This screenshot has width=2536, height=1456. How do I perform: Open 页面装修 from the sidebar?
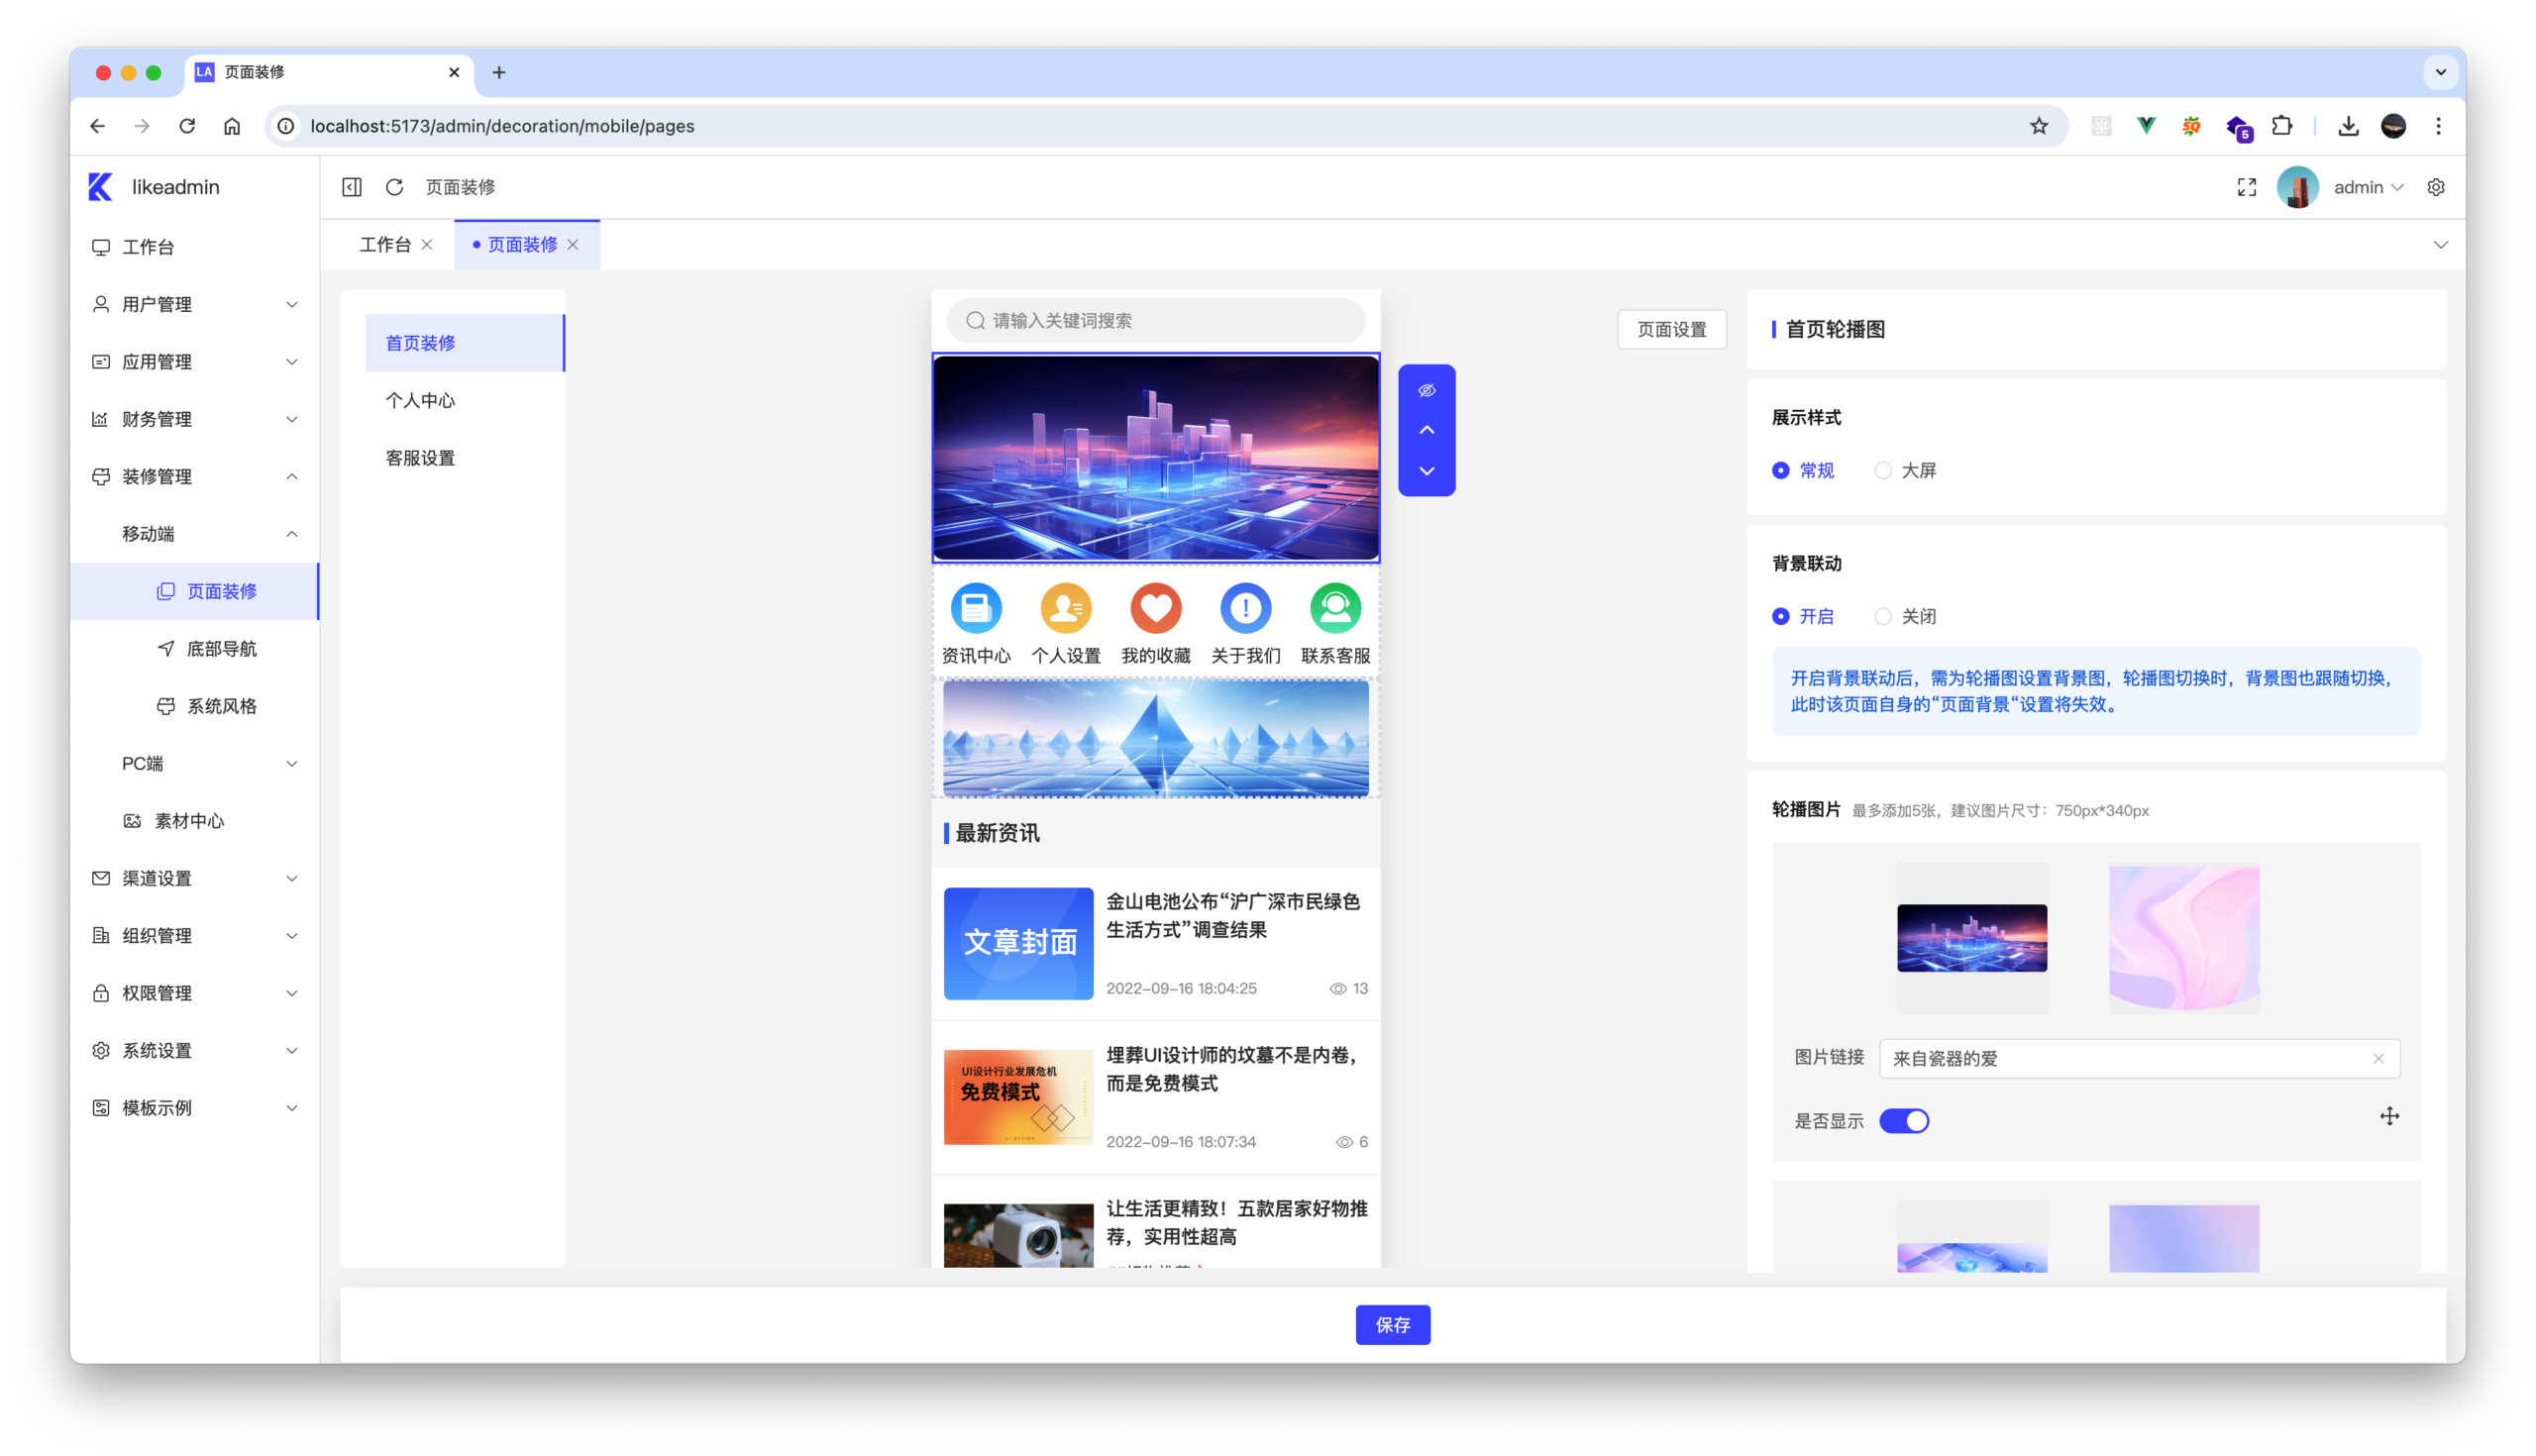click(221, 591)
